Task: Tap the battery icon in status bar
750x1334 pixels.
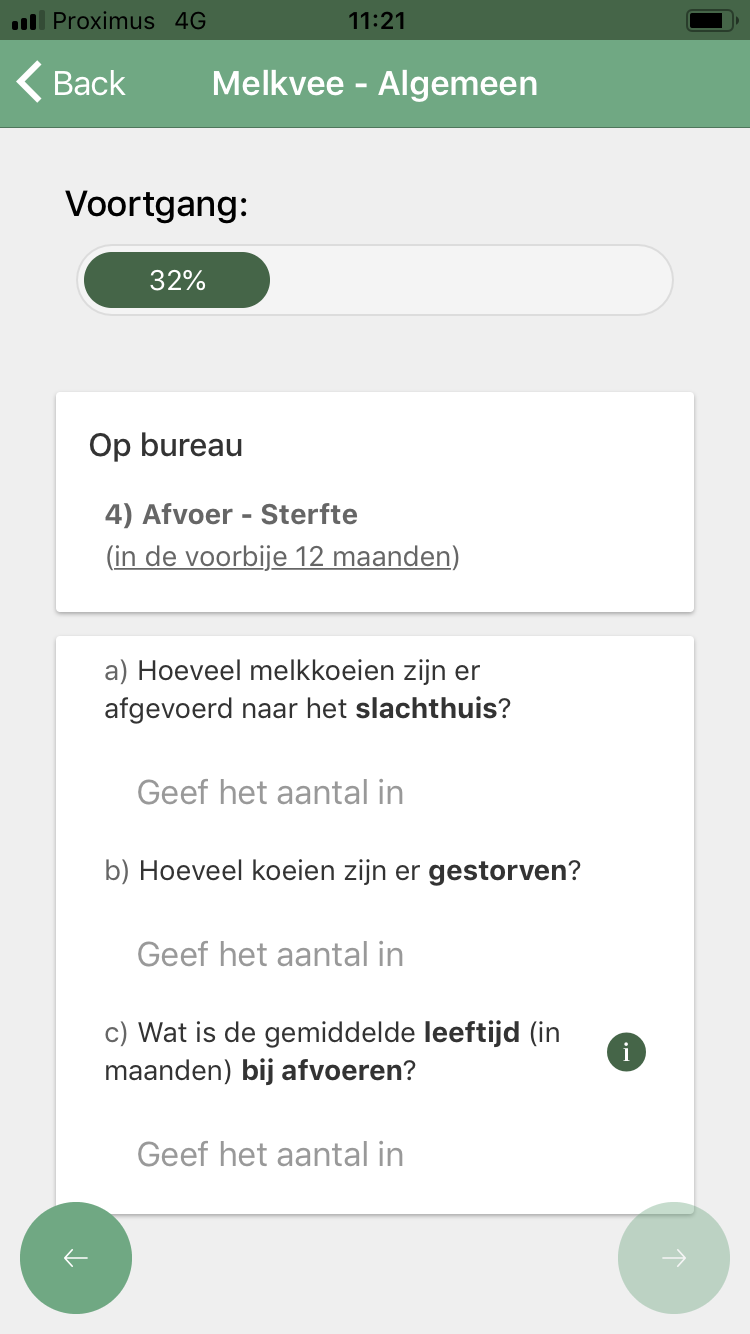Action: [711, 20]
